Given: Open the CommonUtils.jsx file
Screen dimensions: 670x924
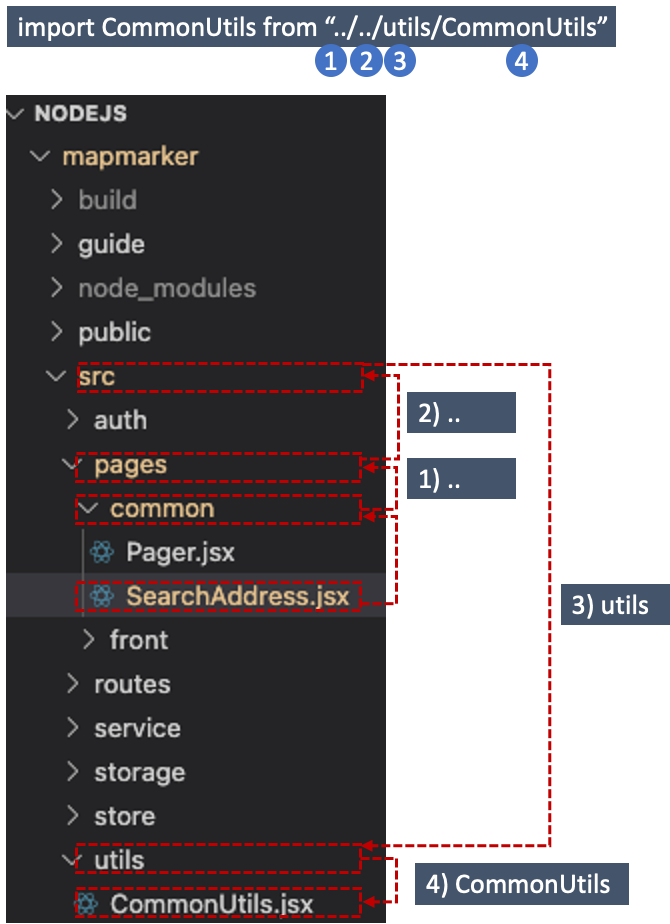Looking at the screenshot, I should tap(212, 904).
